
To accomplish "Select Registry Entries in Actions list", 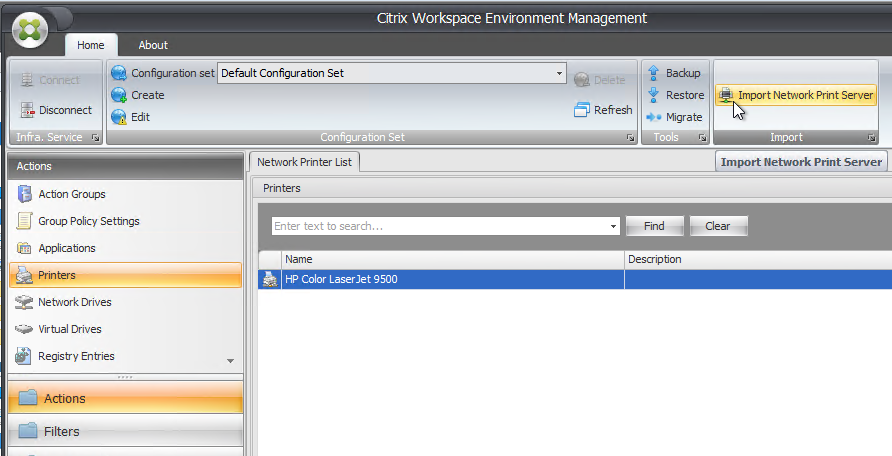I will tap(125, 356).
